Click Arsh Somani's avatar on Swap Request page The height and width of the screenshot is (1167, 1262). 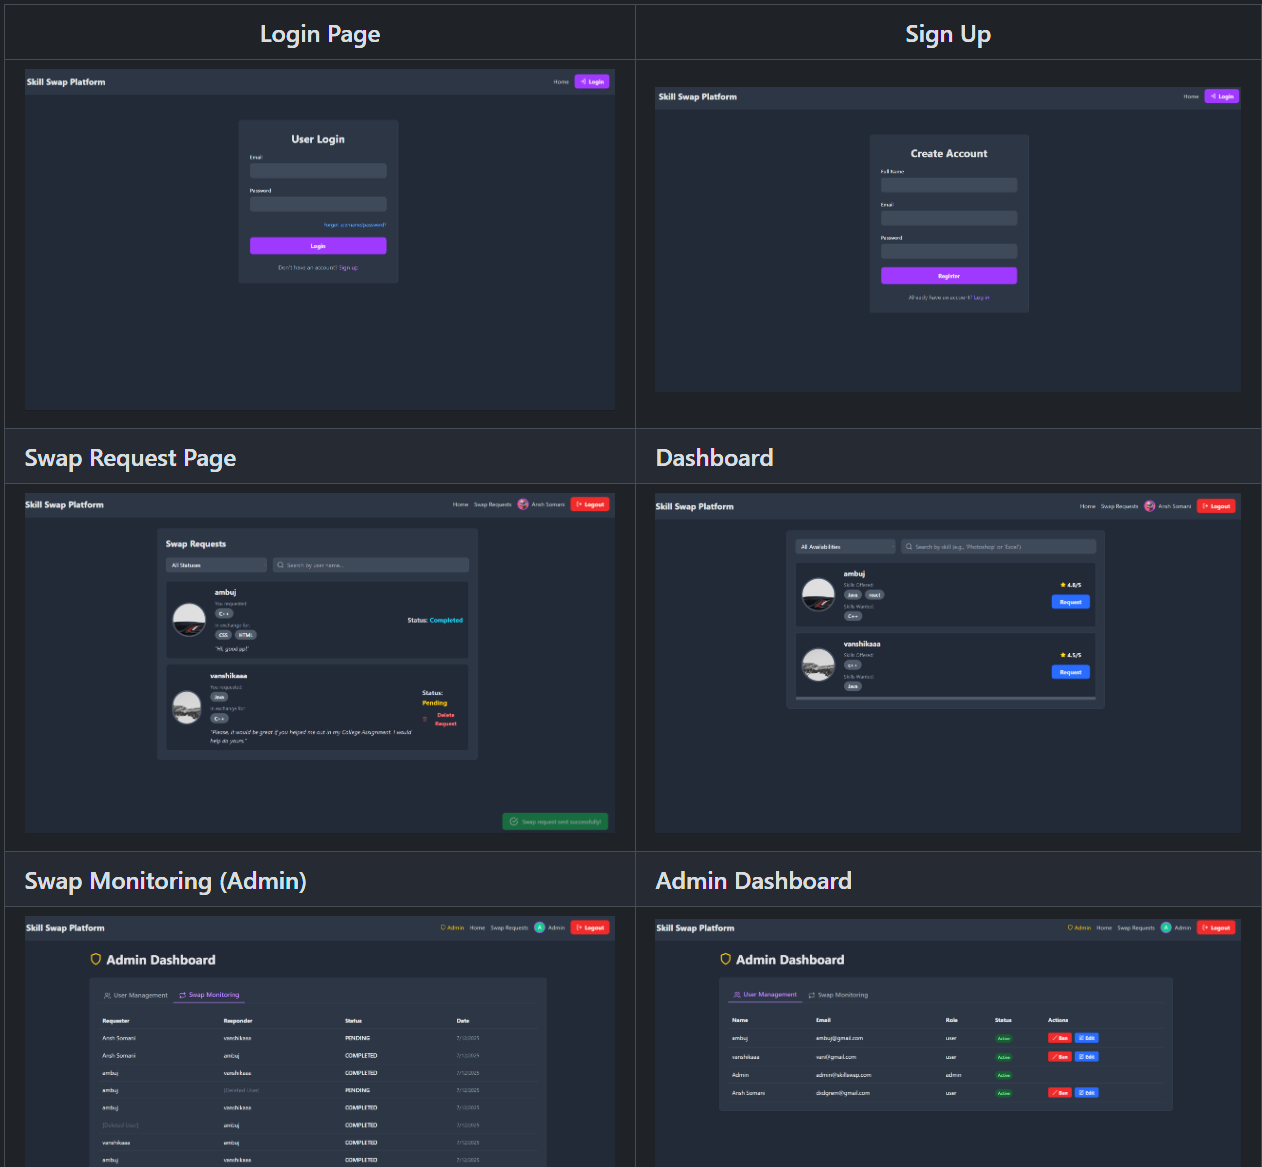click(523, 505)
